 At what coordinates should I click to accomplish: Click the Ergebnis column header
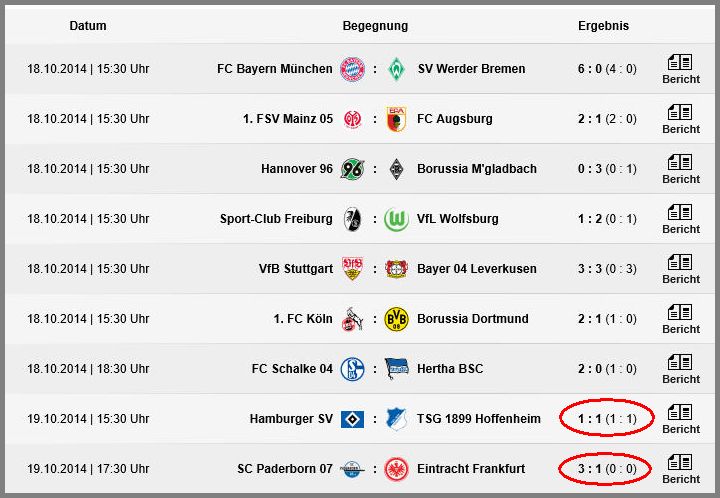pos(603,26)
